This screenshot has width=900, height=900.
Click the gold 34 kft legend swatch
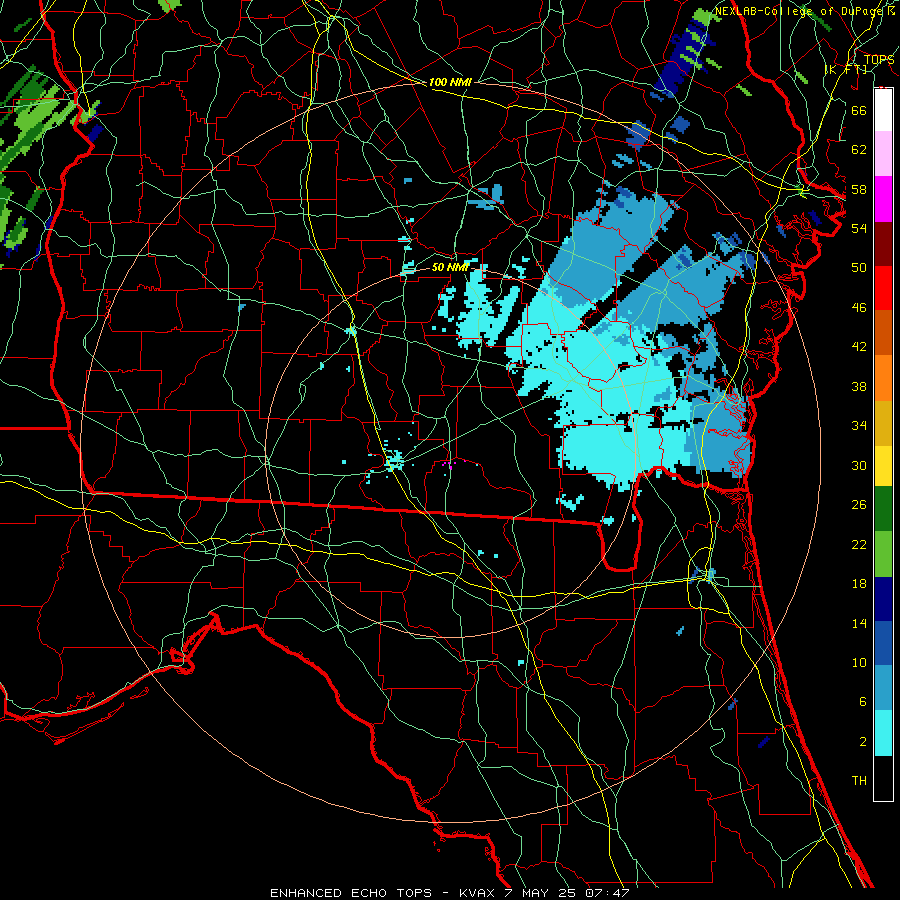click(883, 423)
